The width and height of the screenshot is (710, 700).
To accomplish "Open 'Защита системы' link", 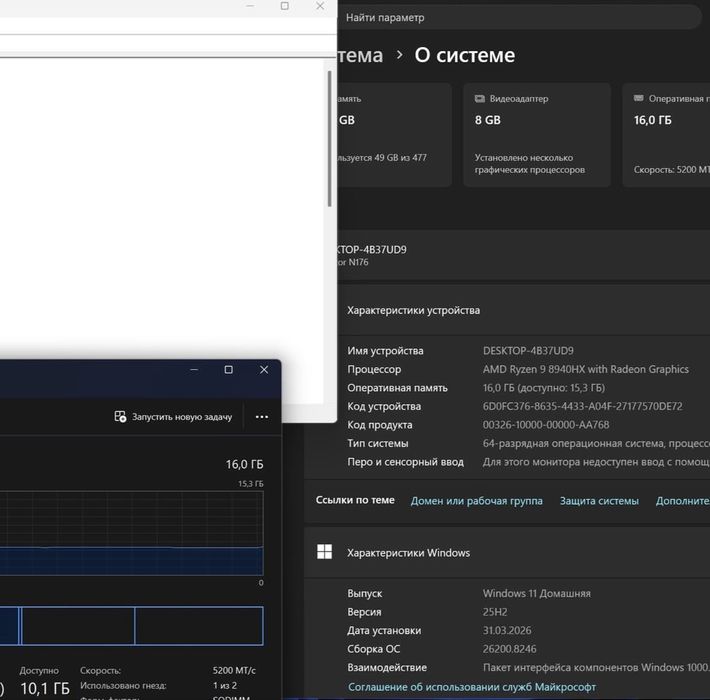I will click(x=599, y=501).
